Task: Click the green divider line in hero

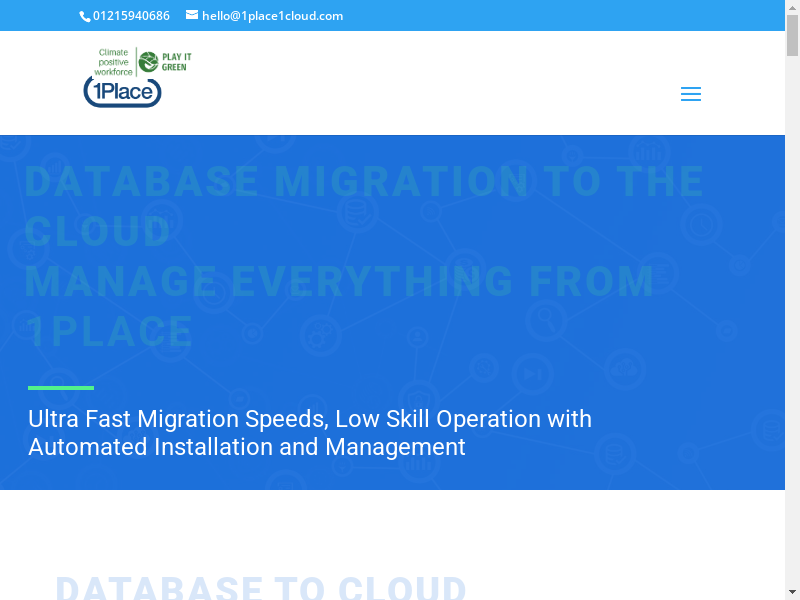Action: pyautogui.click(x=61, y=387)
